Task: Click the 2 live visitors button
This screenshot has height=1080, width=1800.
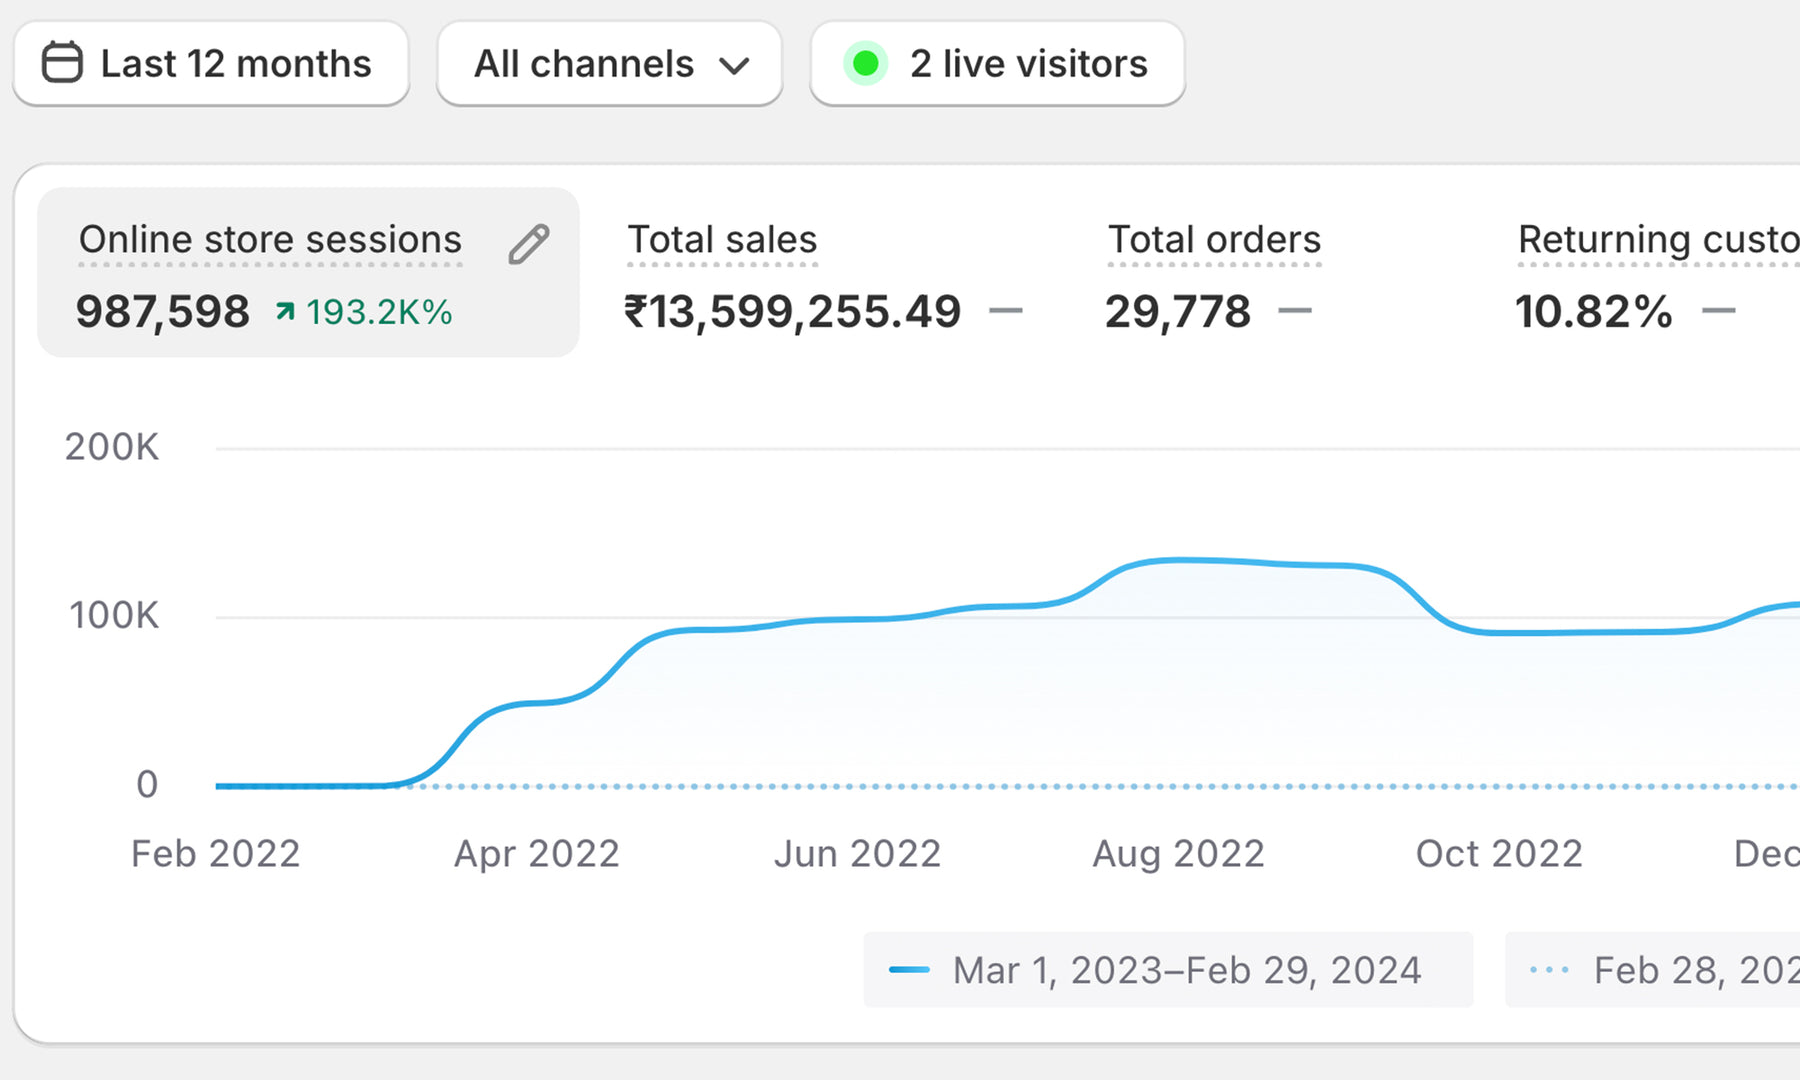Action: (x=997, y=64)
